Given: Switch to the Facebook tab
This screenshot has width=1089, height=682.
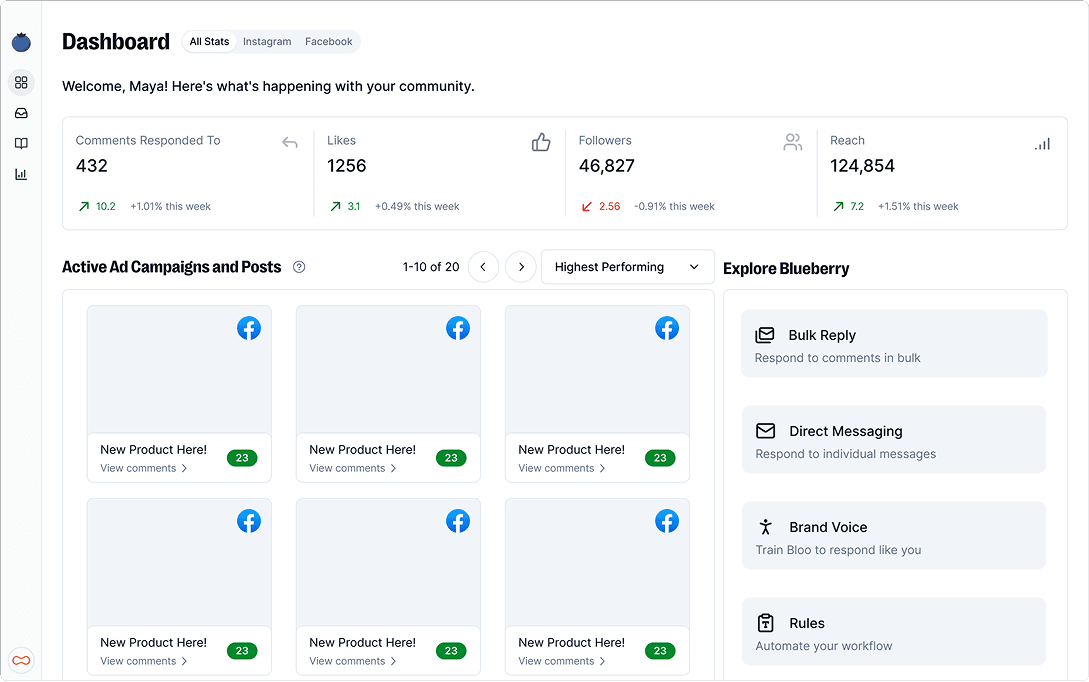Looking at the screenshot, I should tap(328, 42).
